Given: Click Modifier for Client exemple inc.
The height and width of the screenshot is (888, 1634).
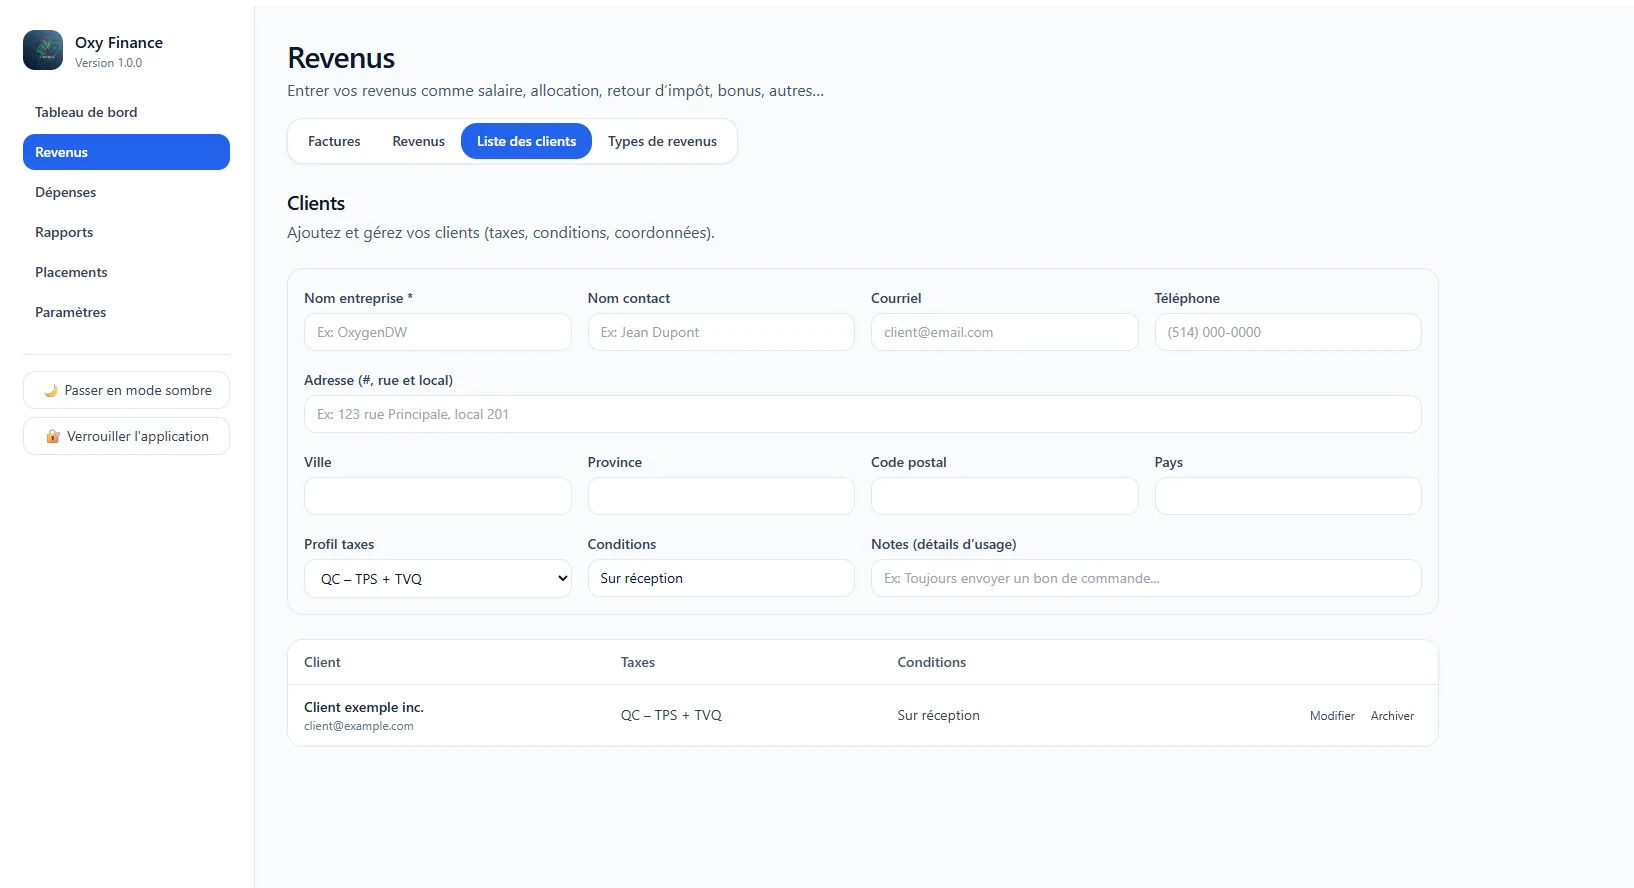Looking at the screenshot, I should pyautogui.click(x=1332, y=716).
